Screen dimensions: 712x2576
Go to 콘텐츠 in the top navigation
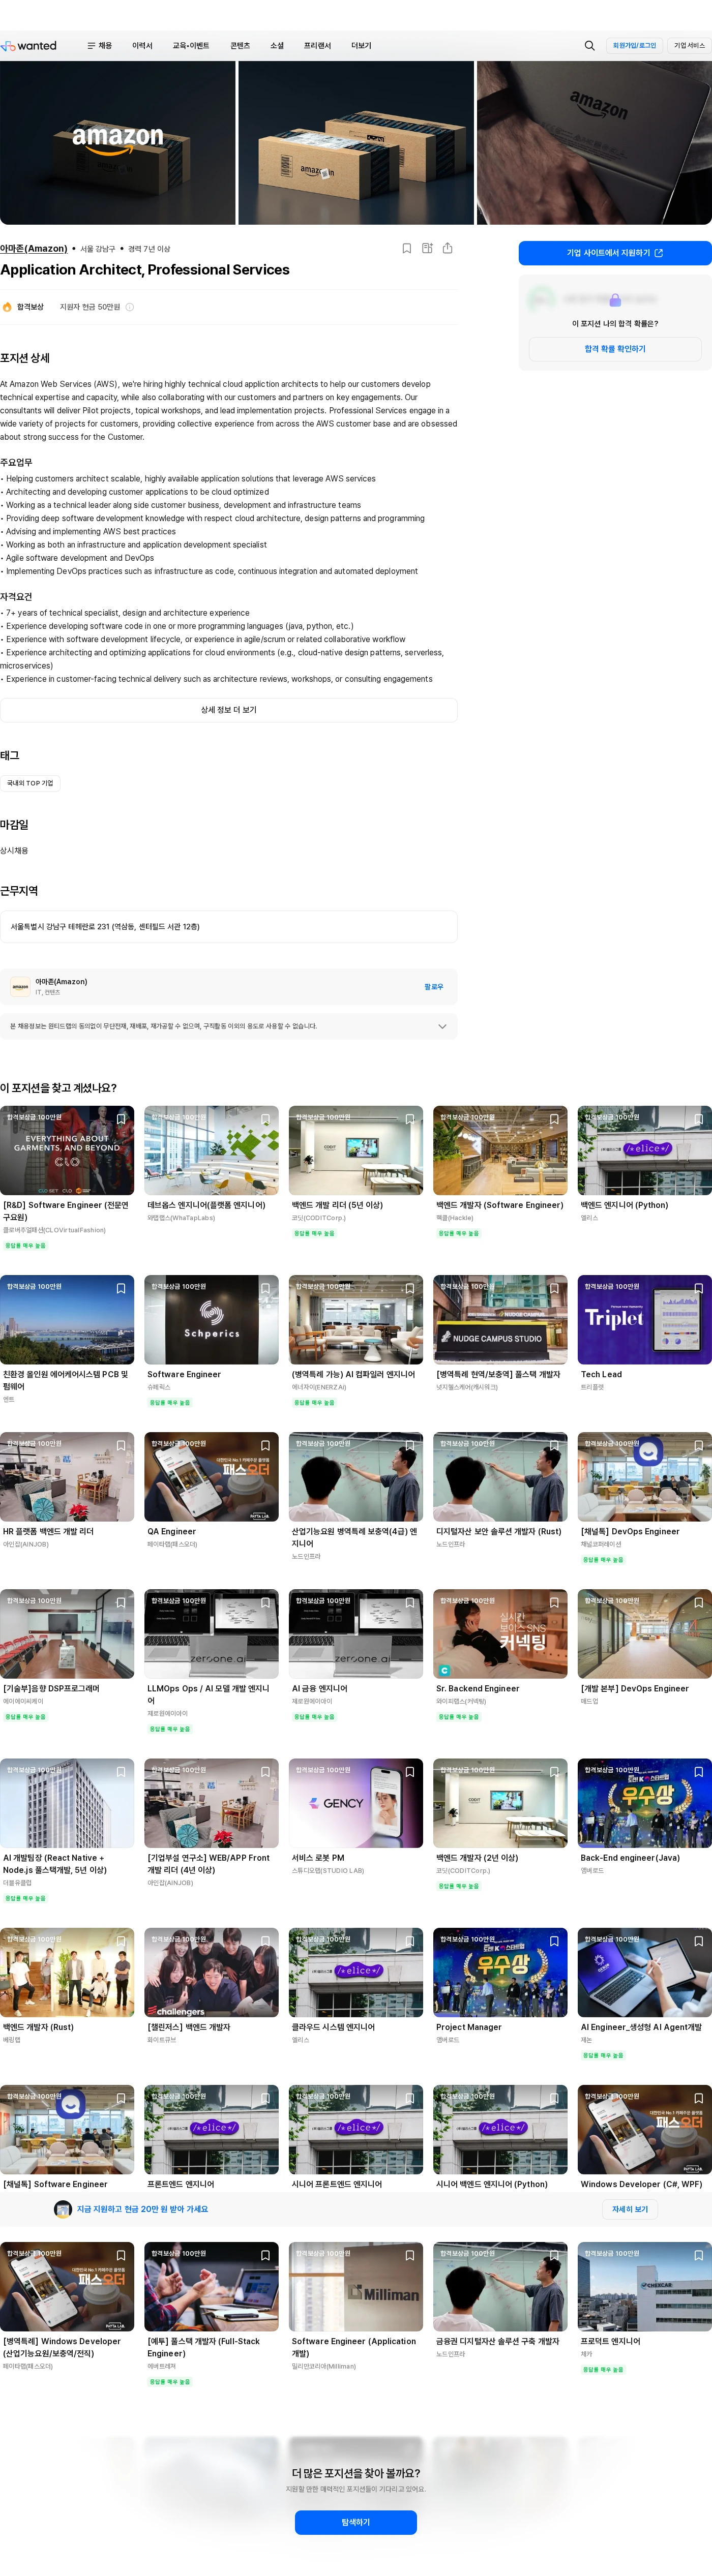tap(240, 46)
